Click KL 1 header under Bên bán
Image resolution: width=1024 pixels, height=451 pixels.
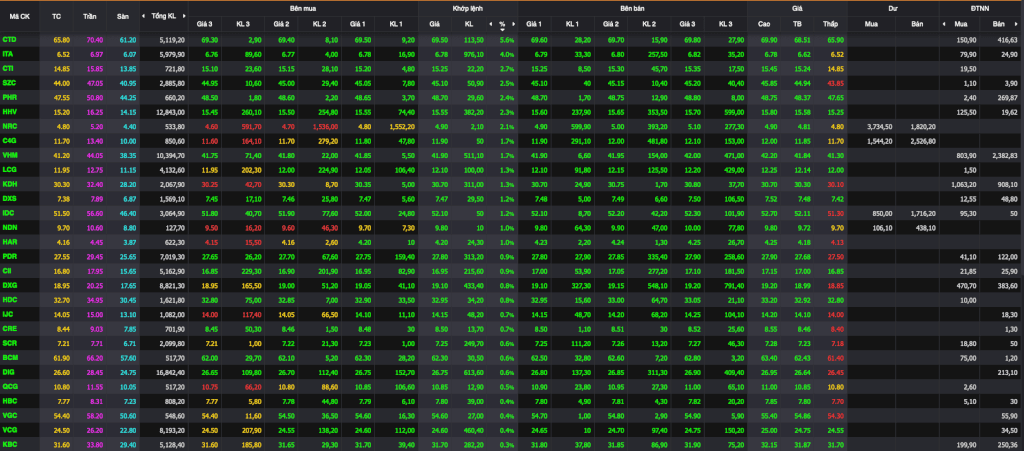(572, 24)
